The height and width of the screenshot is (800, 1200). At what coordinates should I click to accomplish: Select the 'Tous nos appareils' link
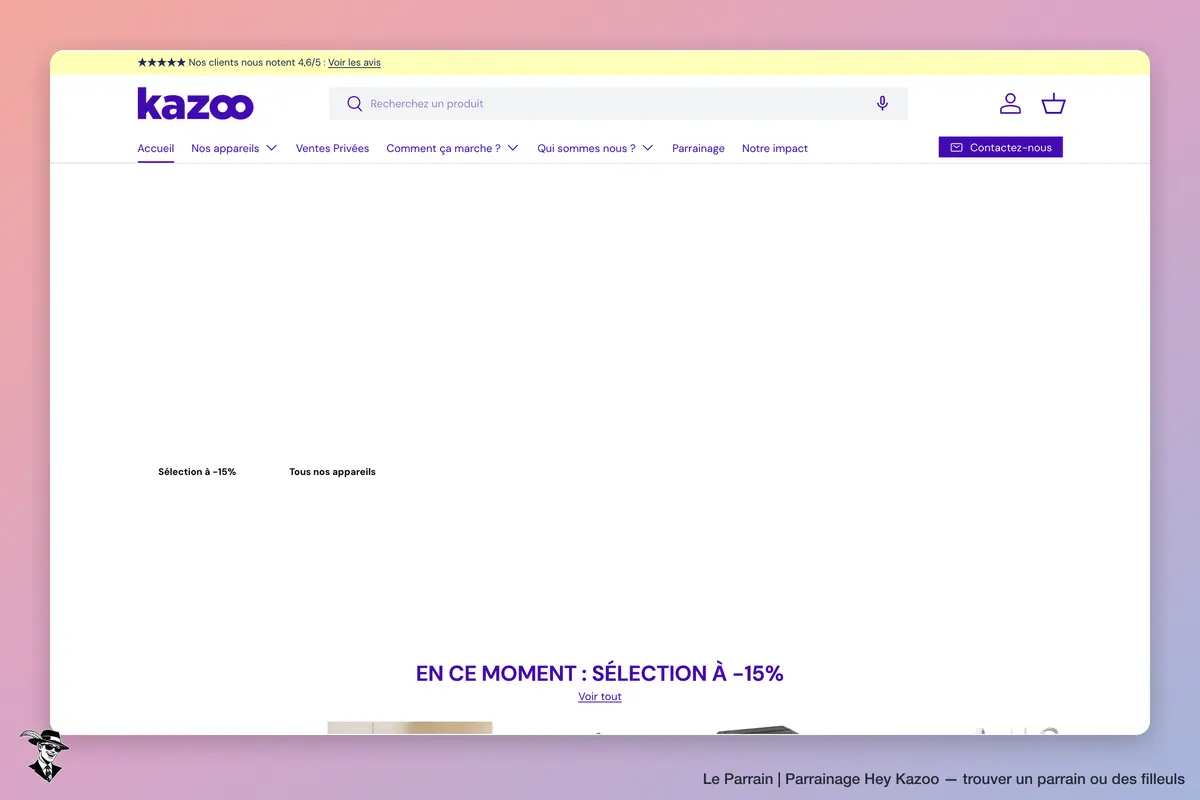coord(332,472)
